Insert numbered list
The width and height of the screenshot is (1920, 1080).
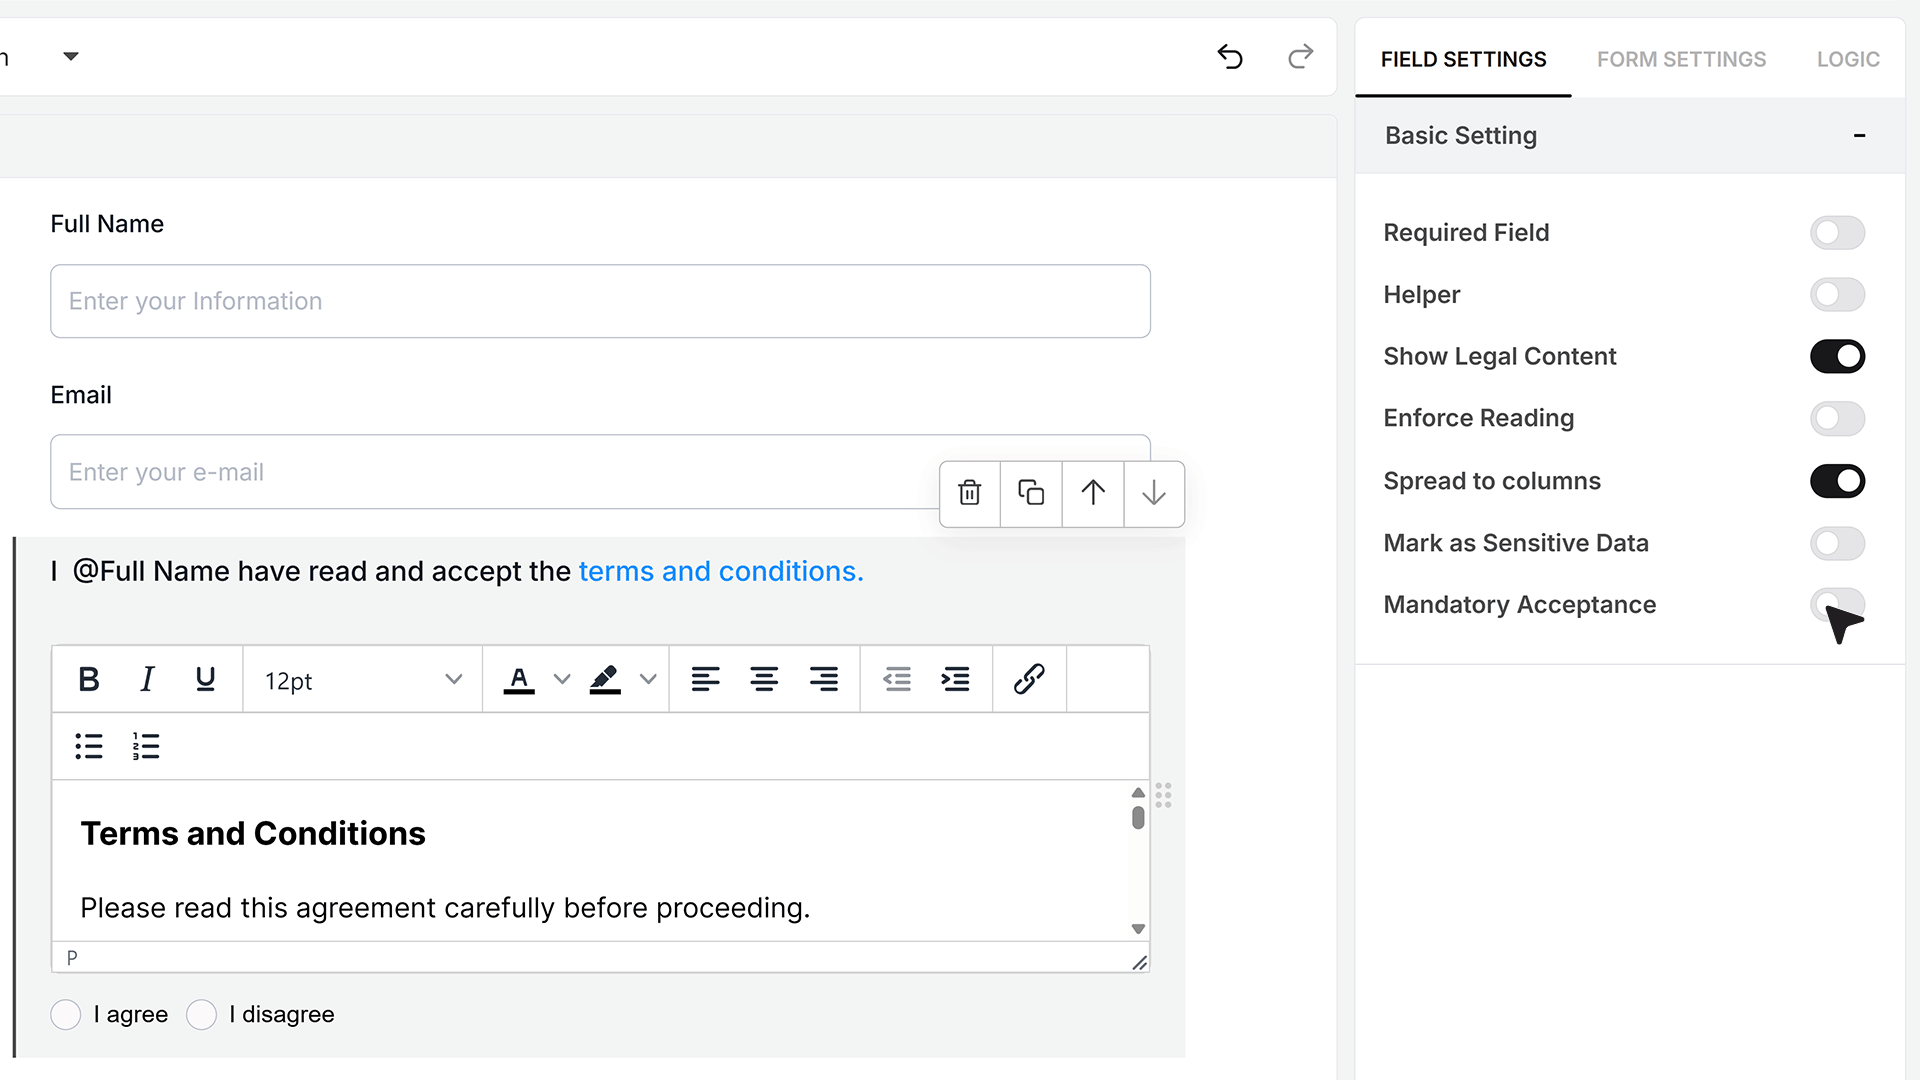pos(146,746)
